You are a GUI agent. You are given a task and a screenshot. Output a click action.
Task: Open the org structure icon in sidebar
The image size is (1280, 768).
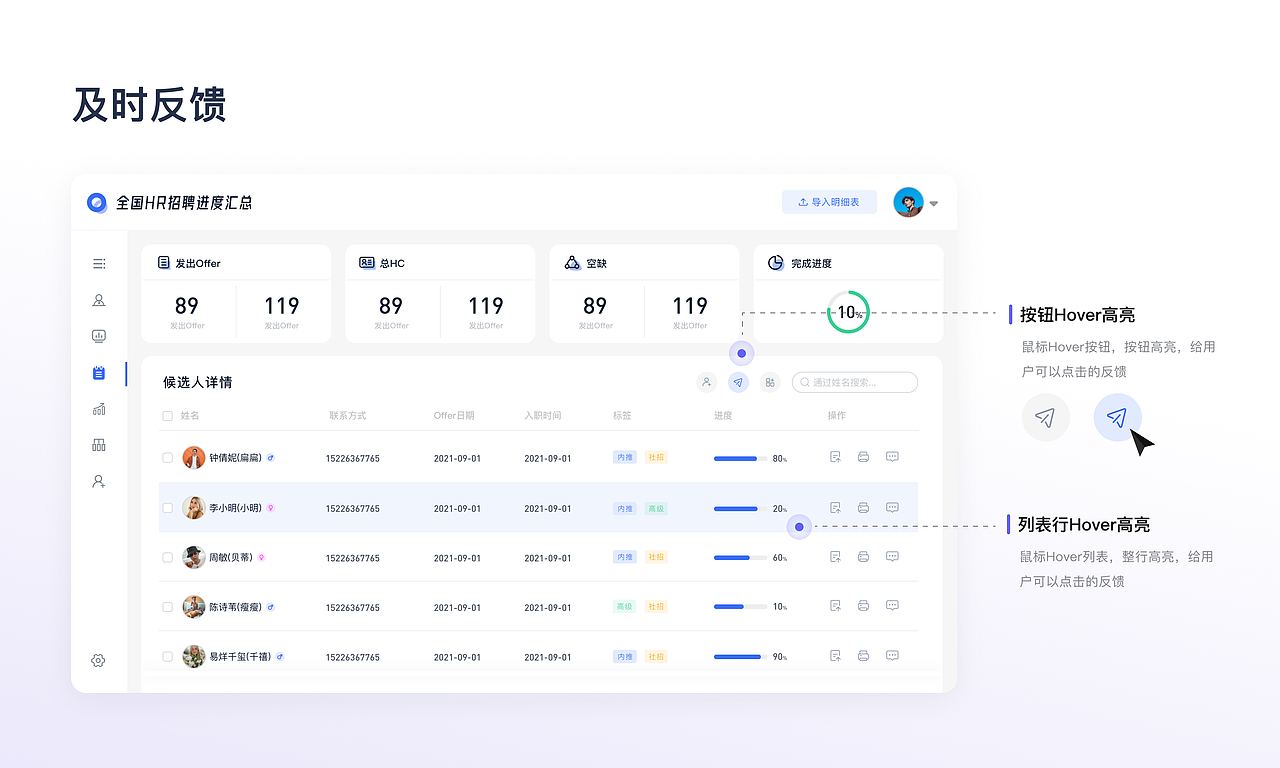pyautogui.click(x=99, y=445)
